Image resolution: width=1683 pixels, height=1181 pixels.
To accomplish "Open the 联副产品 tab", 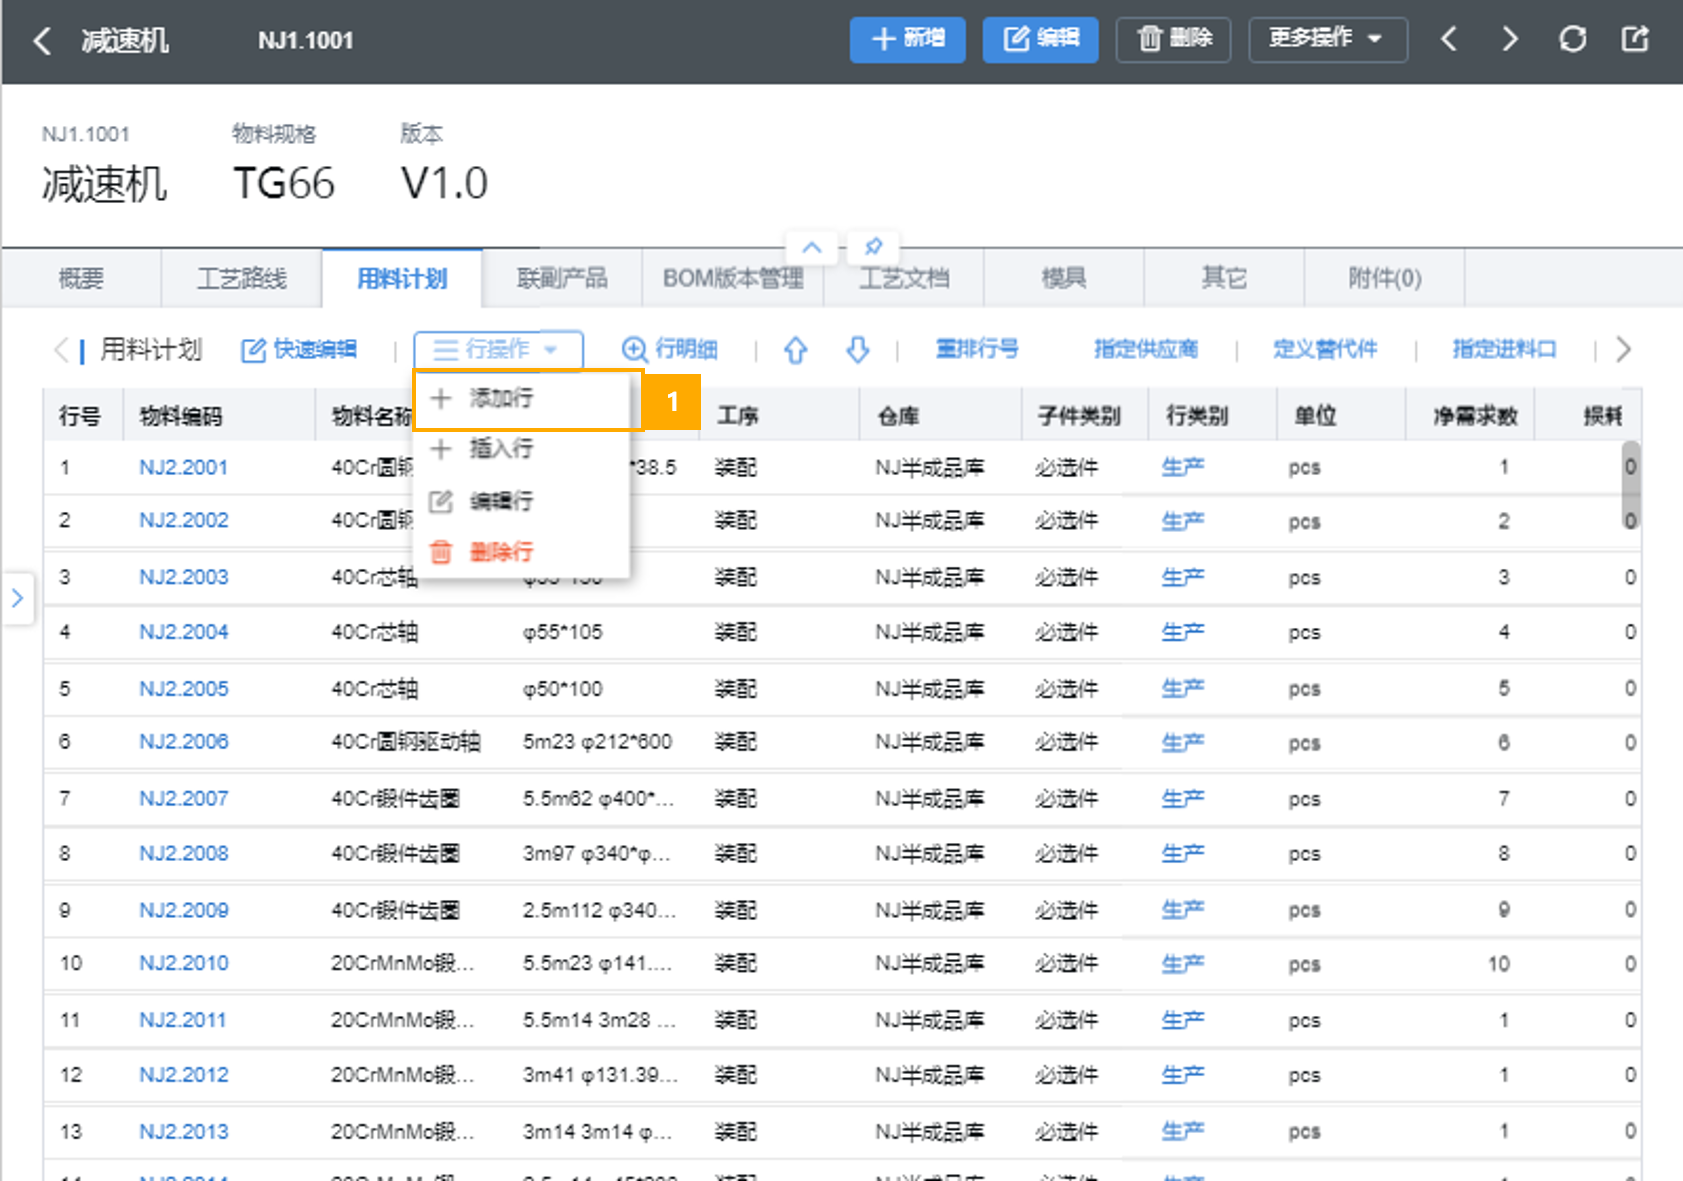I will [x=562, y=278].
